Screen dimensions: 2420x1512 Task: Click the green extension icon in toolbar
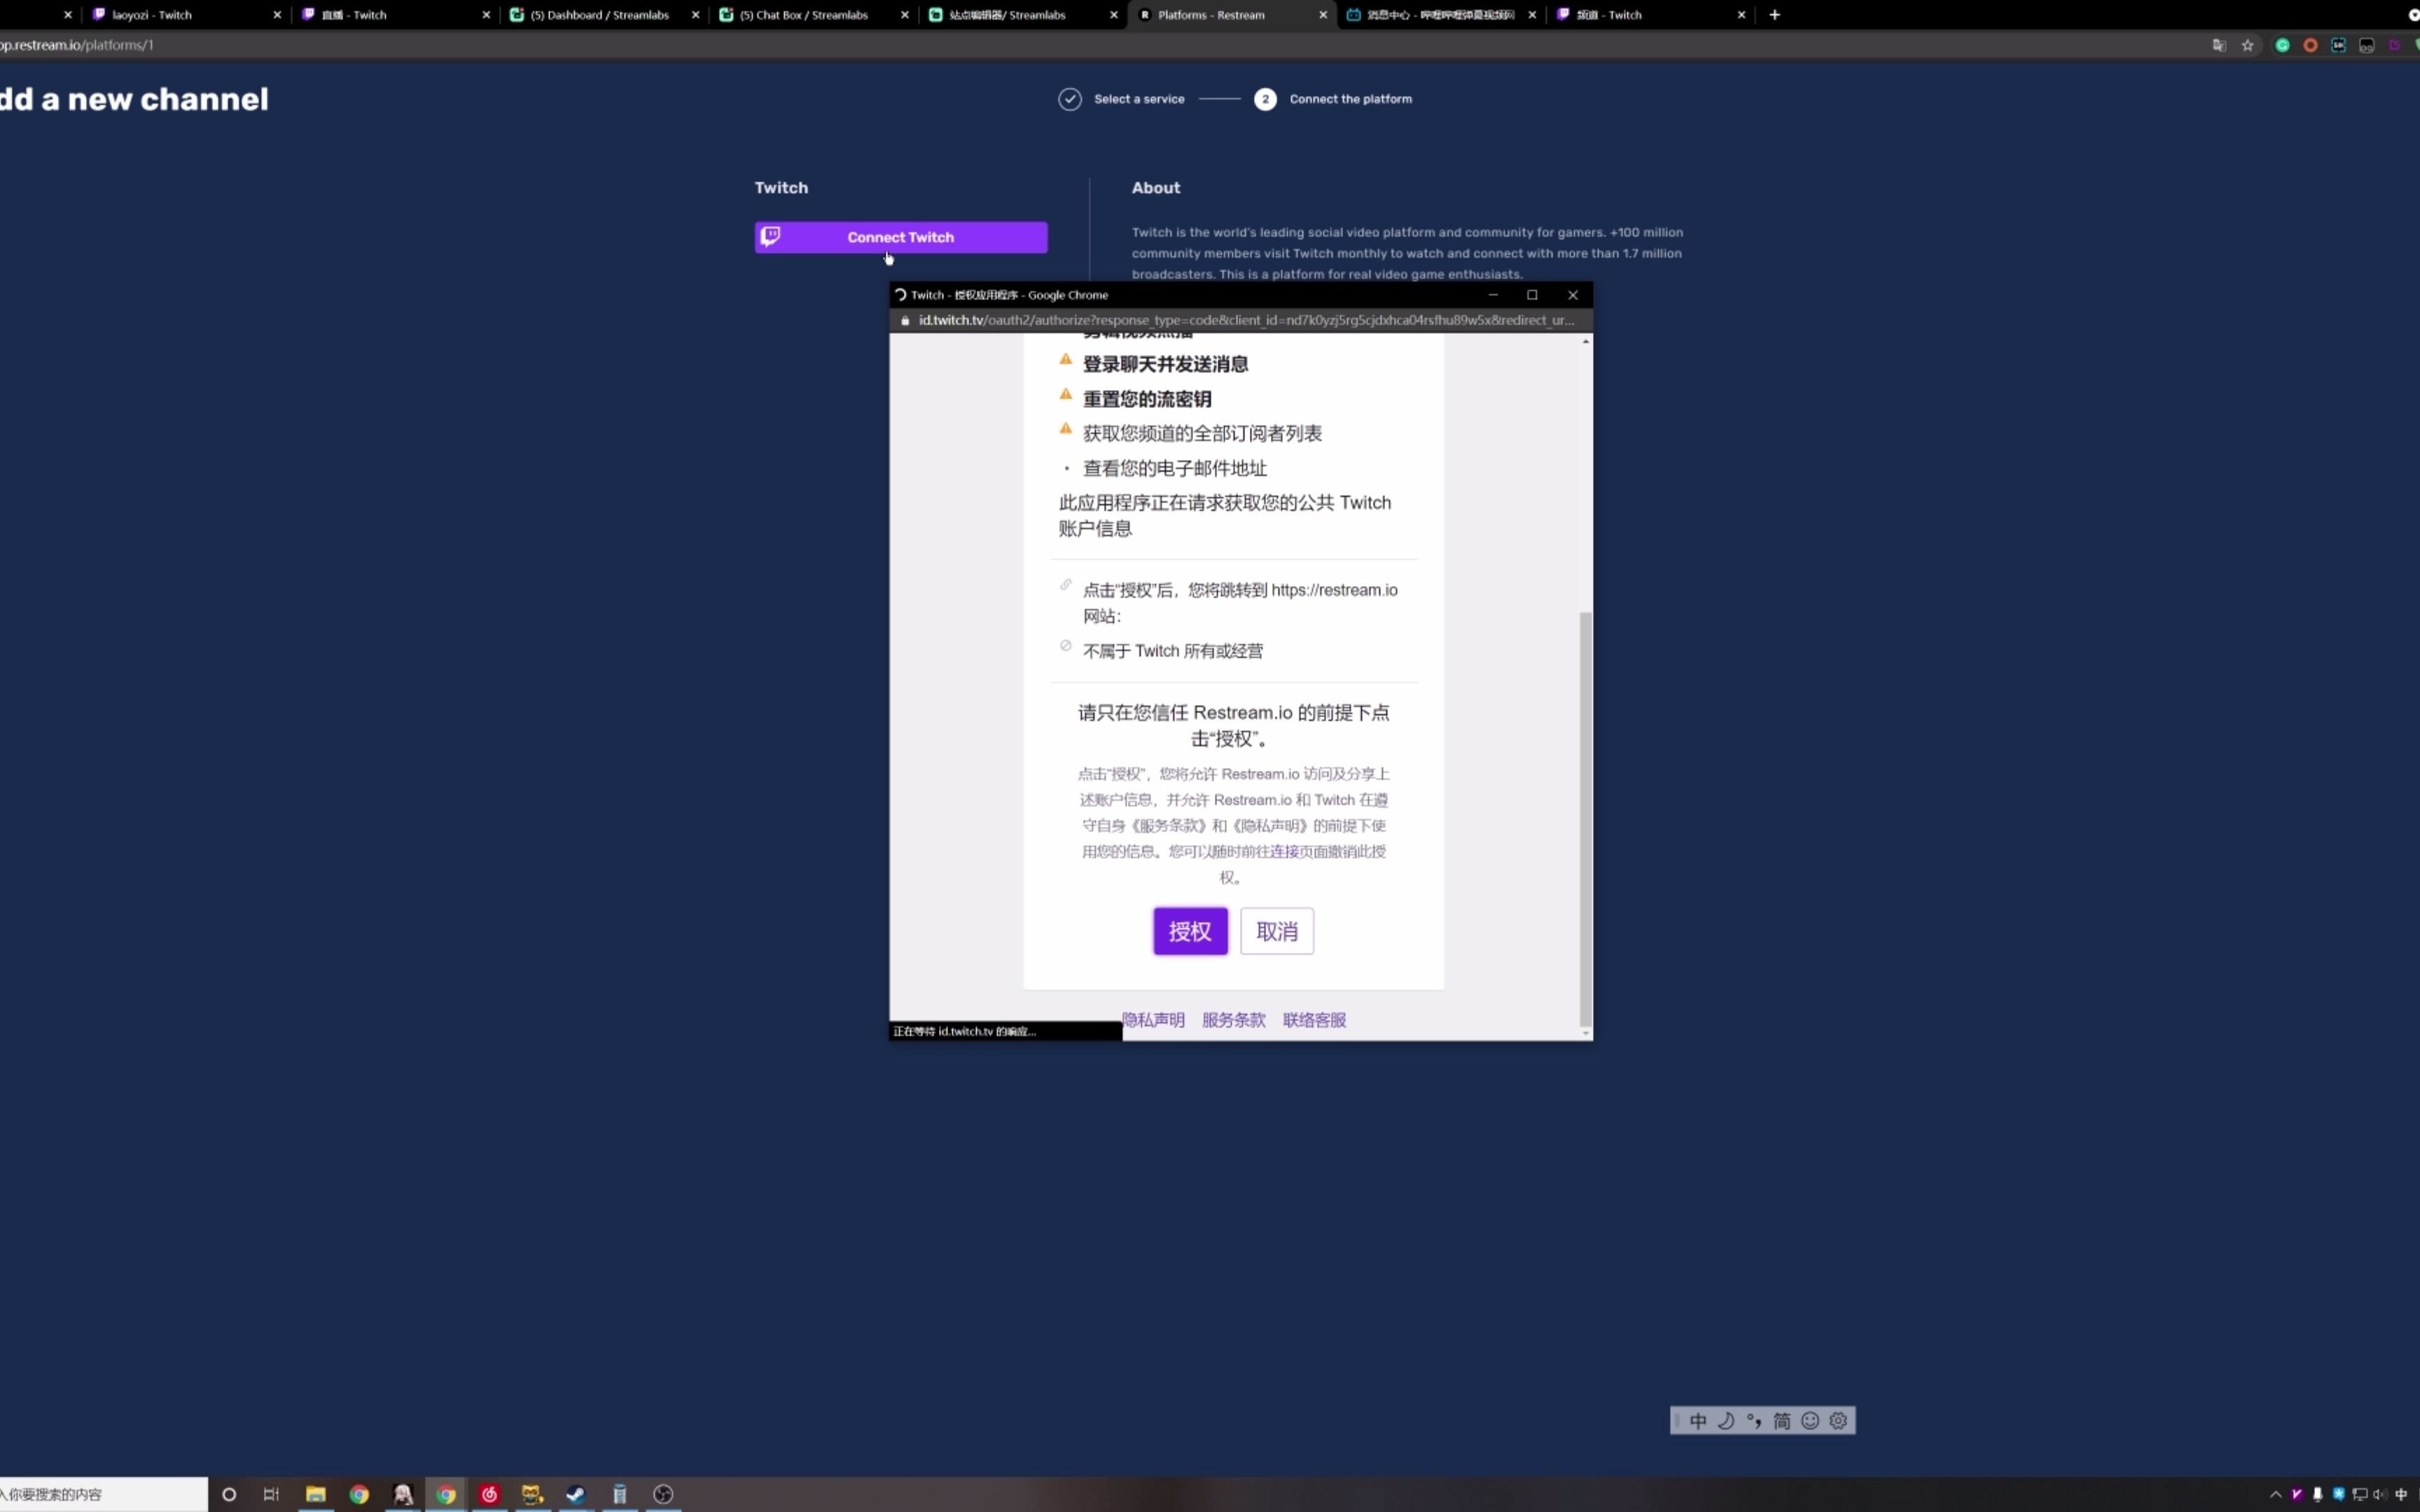pyautogui.click(x=2282, y=45)
